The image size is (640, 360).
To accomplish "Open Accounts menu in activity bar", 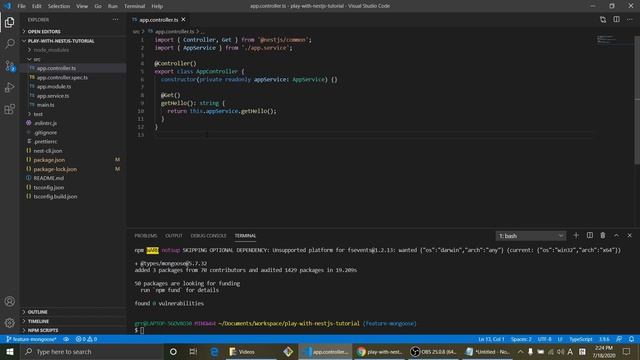I will pyautogui.click(x=9, y=301).
